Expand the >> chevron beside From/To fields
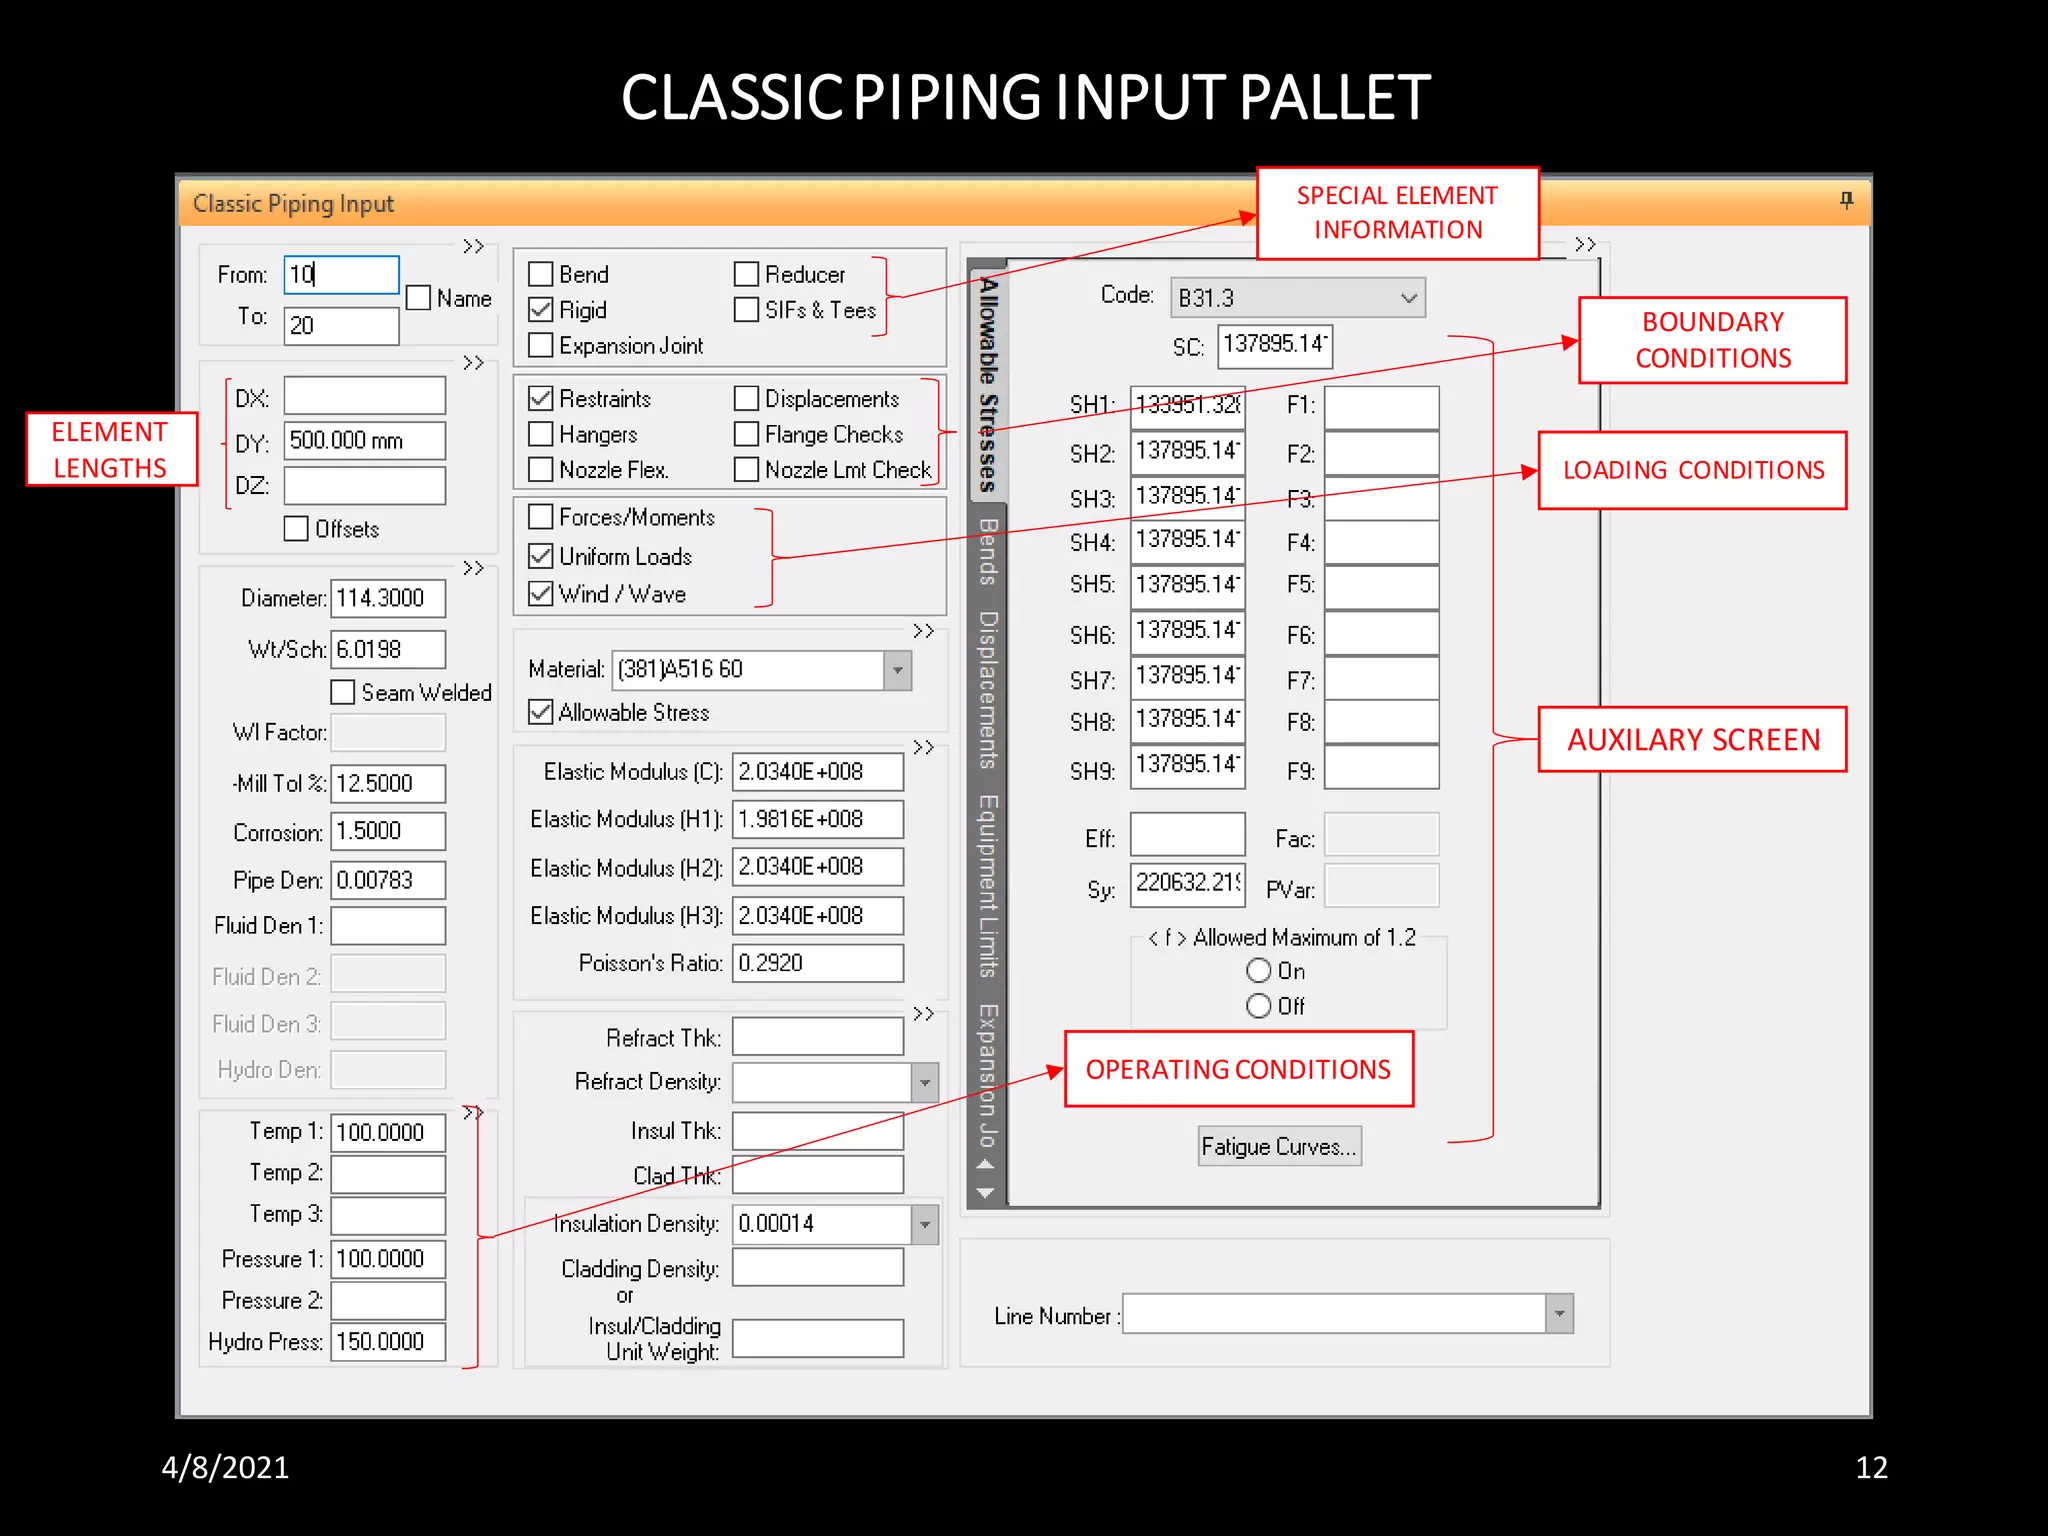The width and height of the screenshot is (2048, 1536). tap(473, 246)
